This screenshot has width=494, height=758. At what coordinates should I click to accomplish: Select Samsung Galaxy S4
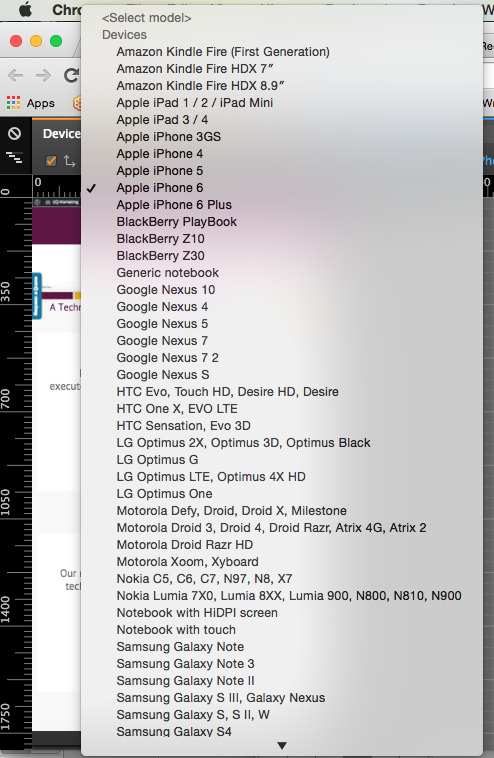tap(282, 731)
